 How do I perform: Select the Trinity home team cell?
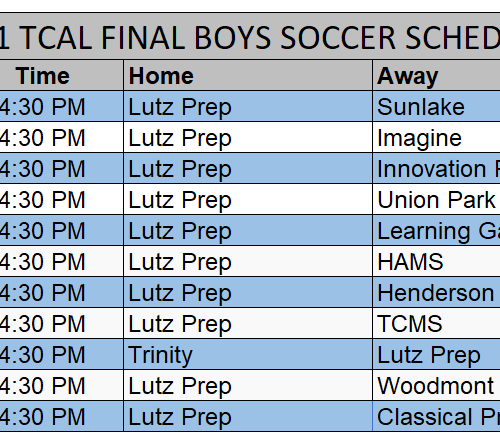(x=248, y=355)
